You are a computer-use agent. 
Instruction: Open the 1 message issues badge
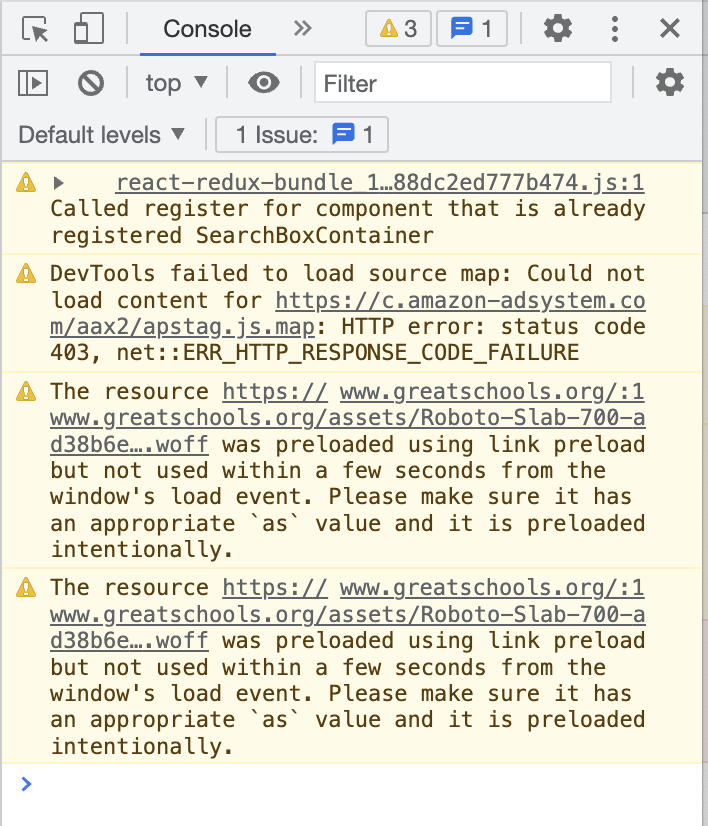(472, 28)
